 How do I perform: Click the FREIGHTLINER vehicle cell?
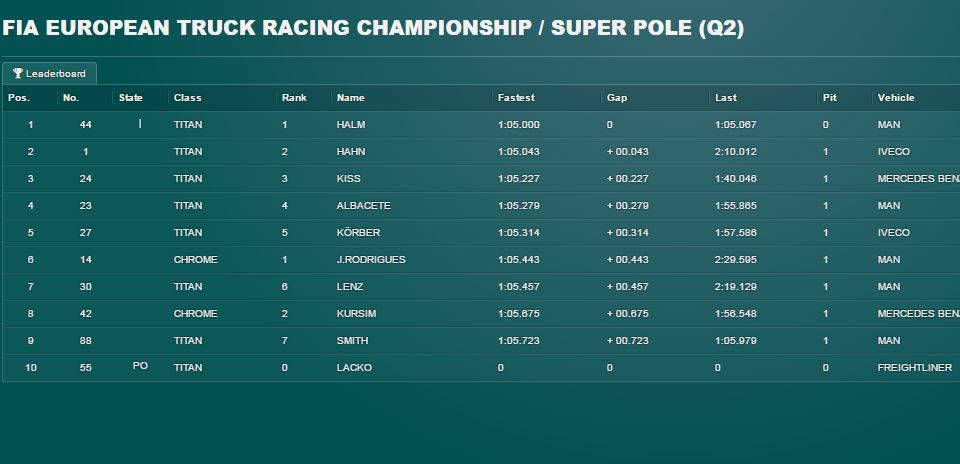(x=915, y=367)
